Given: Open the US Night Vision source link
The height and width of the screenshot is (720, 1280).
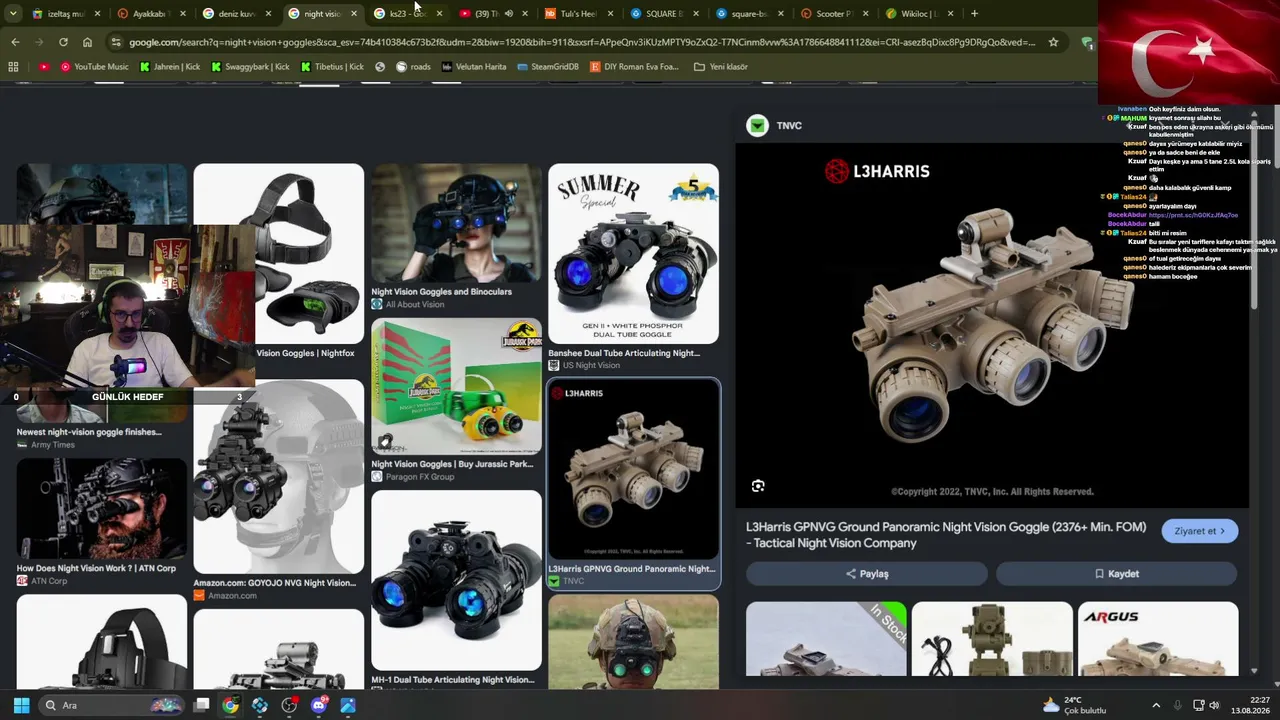Looking at the screenshot, I should pyautogui.click(x=584, y=366).
